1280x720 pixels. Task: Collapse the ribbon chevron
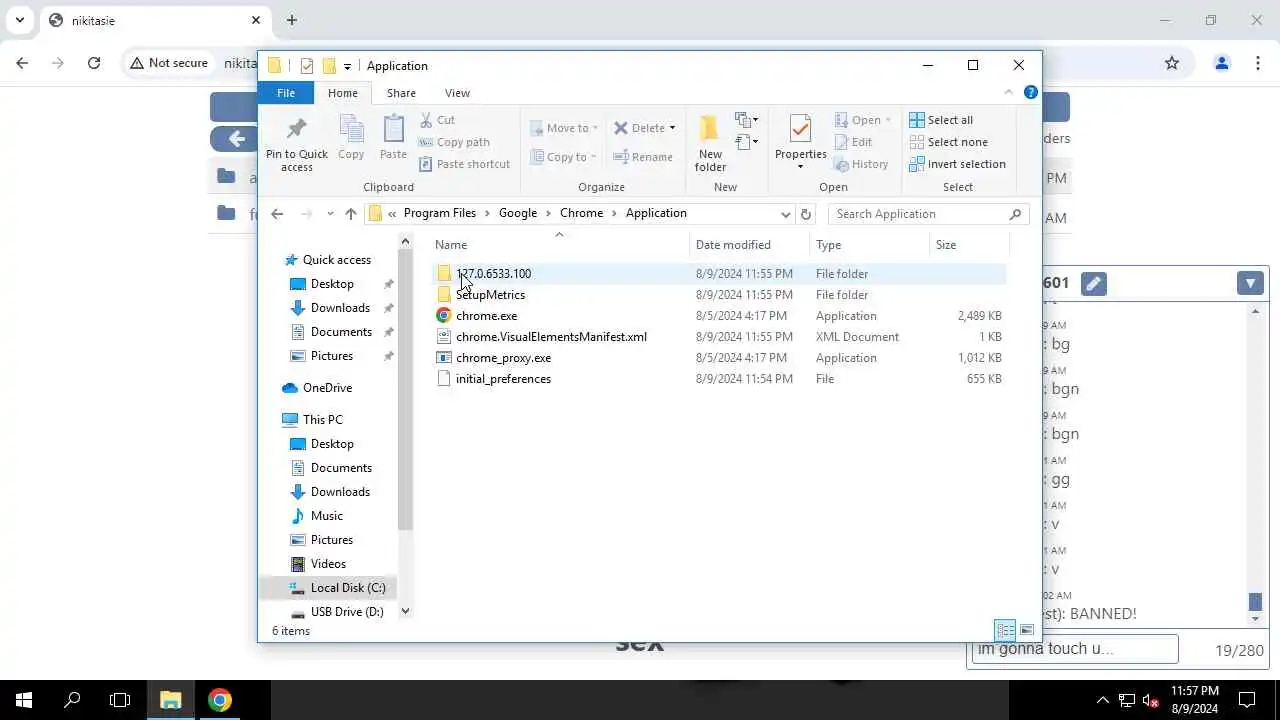click(x=1009, y=92)
